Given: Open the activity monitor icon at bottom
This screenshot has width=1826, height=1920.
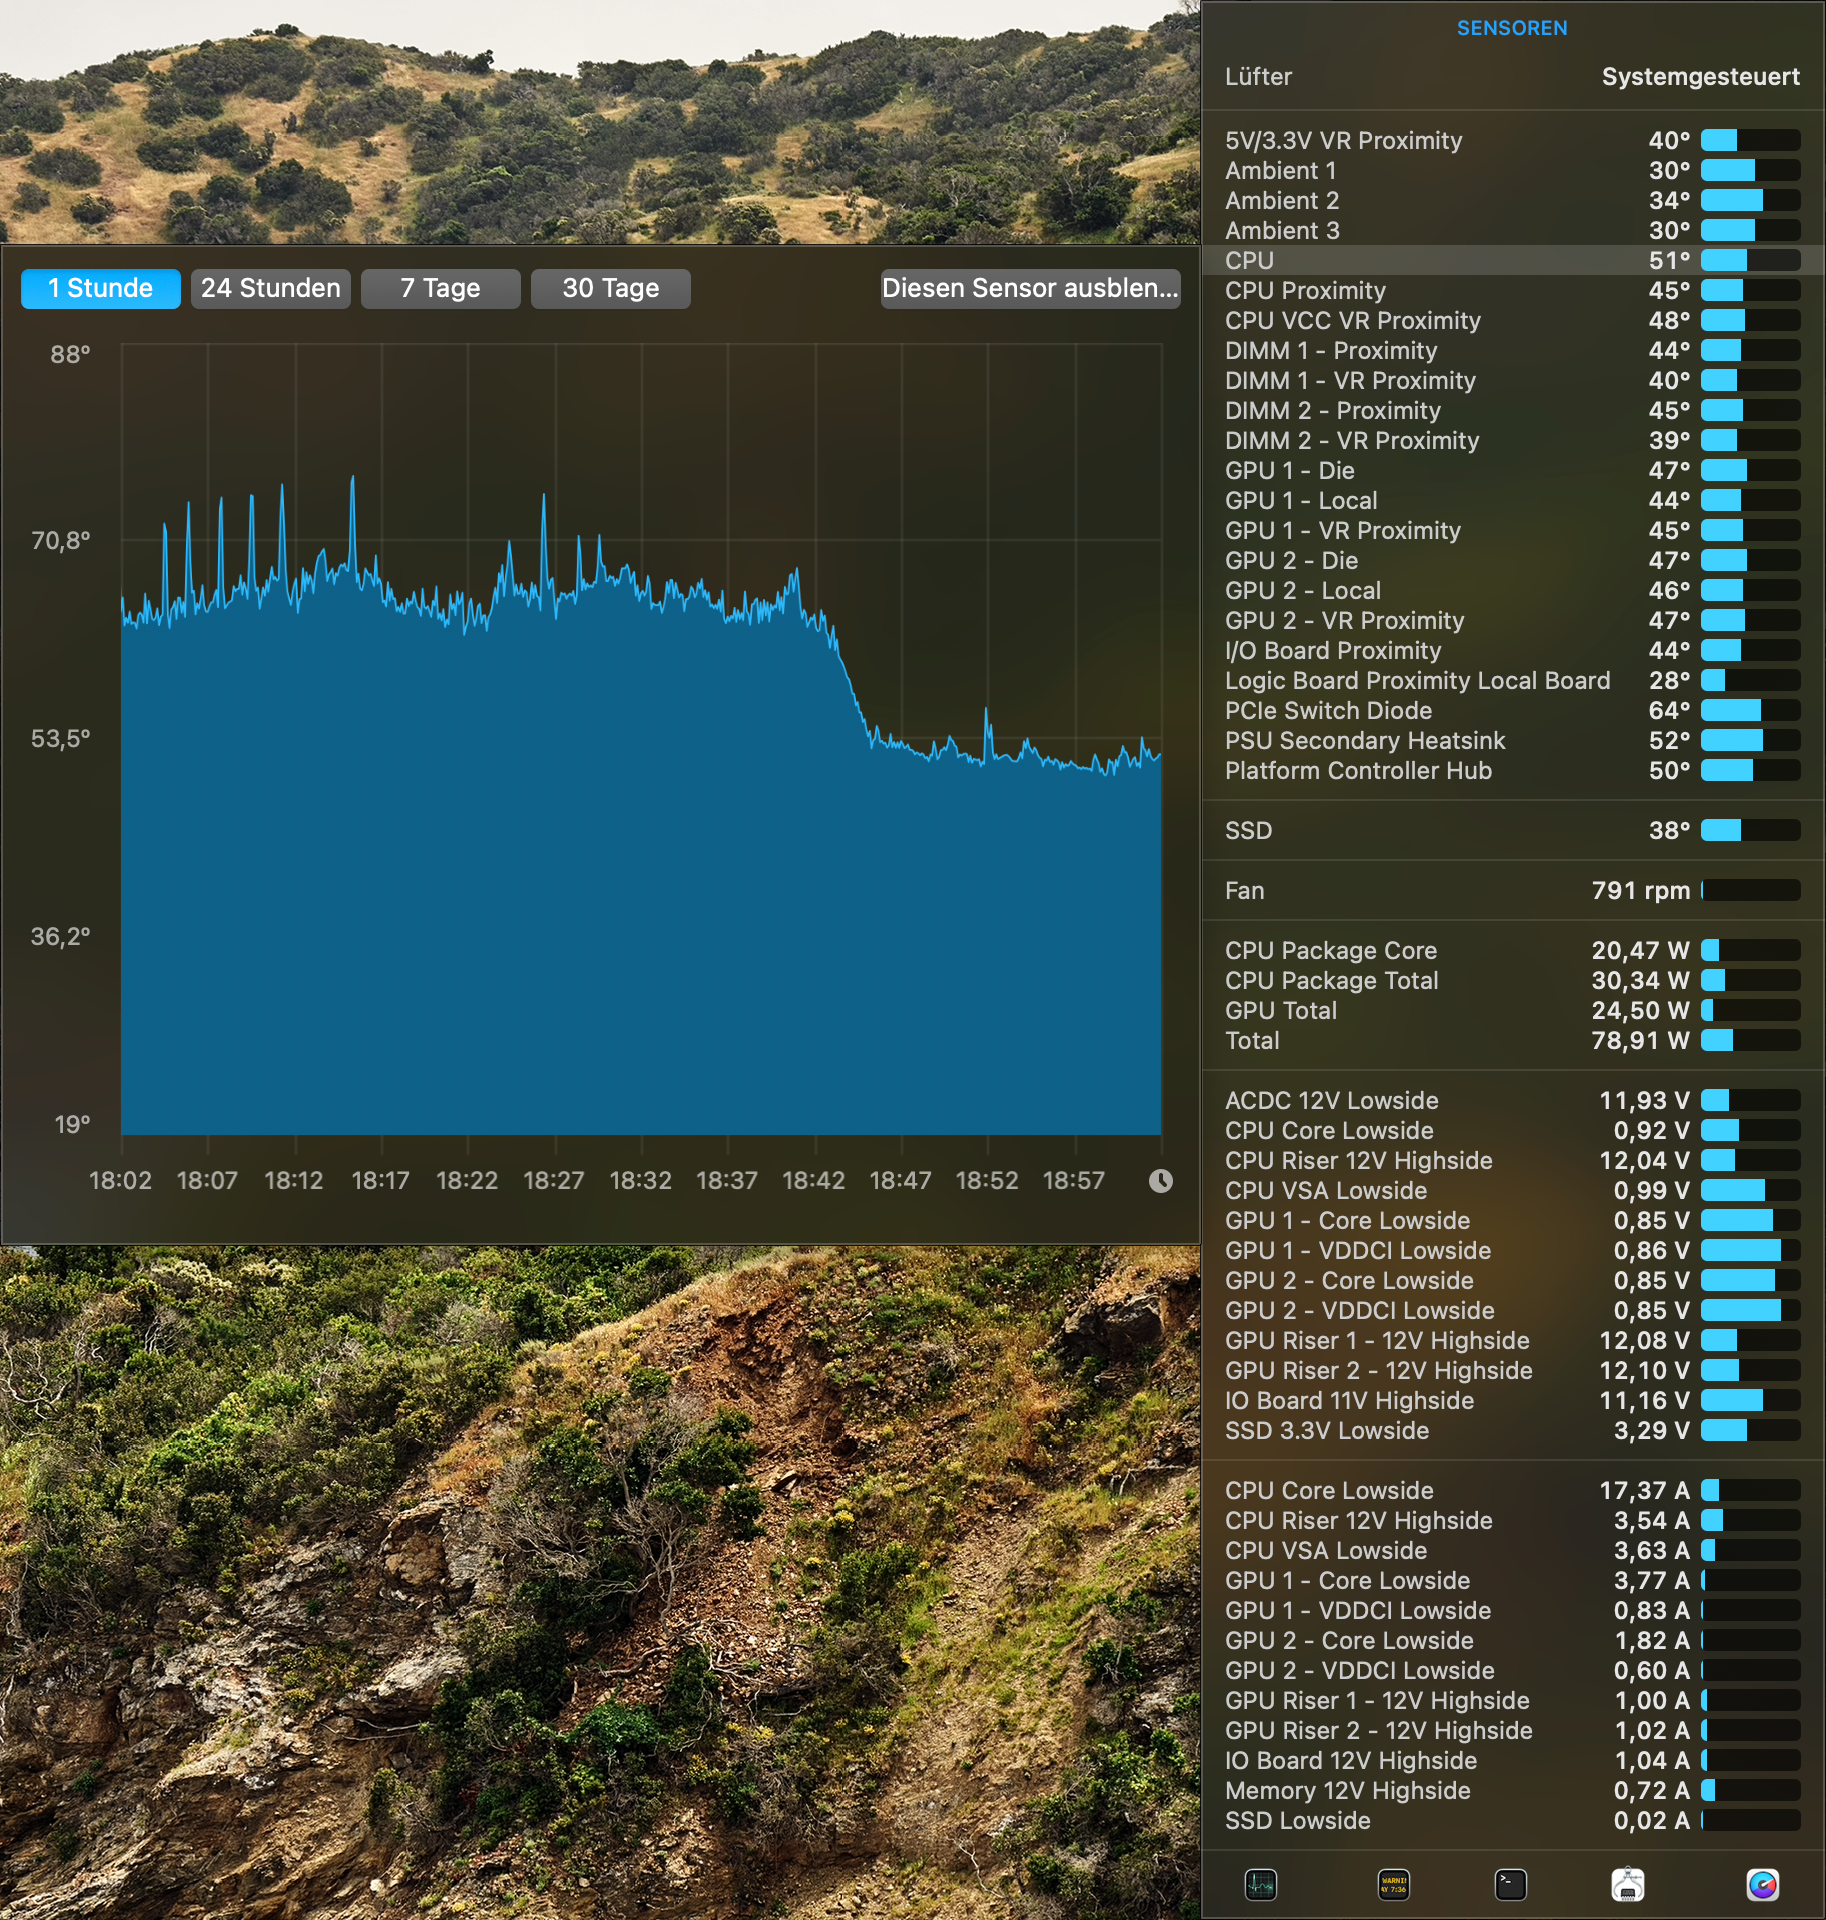Looking at the screenshot, I should [1262, 1884].
